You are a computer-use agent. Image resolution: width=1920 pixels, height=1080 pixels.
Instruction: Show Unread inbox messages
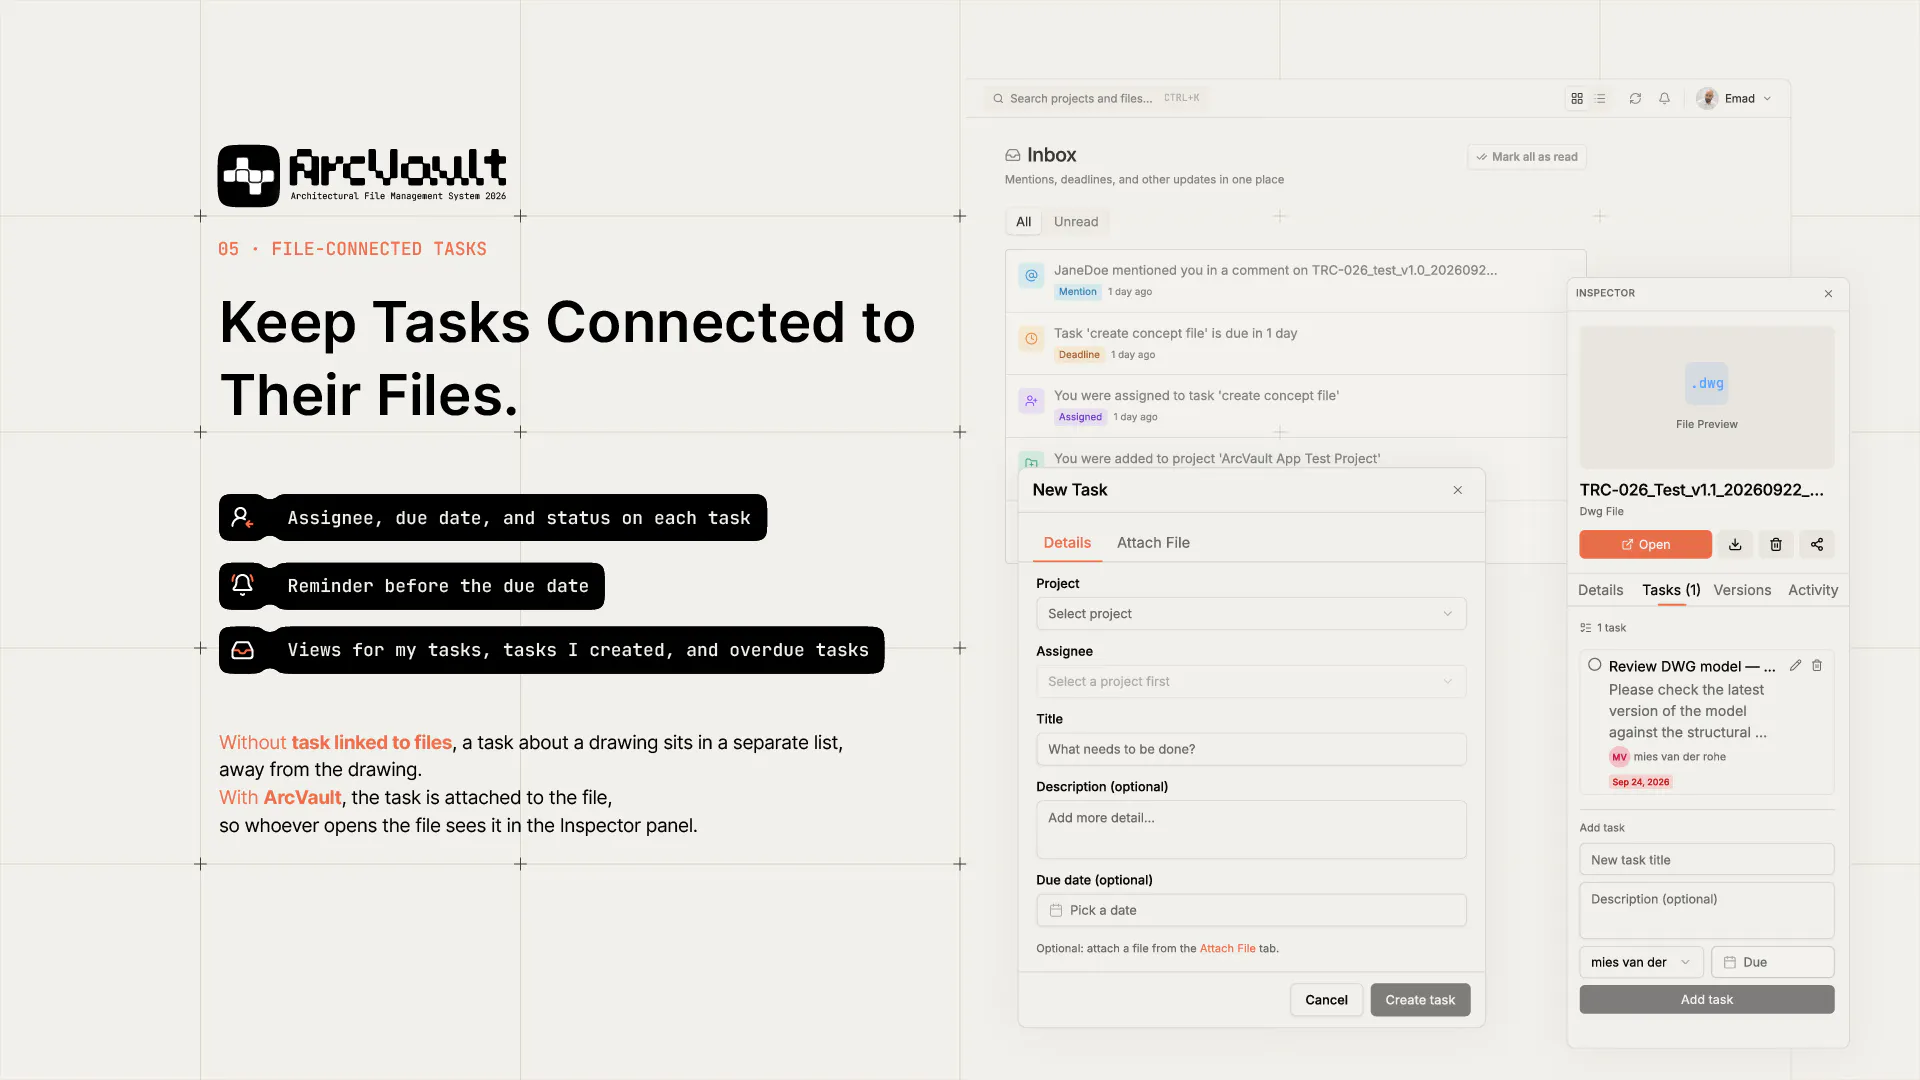pyautogui.click(x=1076, y=222)
